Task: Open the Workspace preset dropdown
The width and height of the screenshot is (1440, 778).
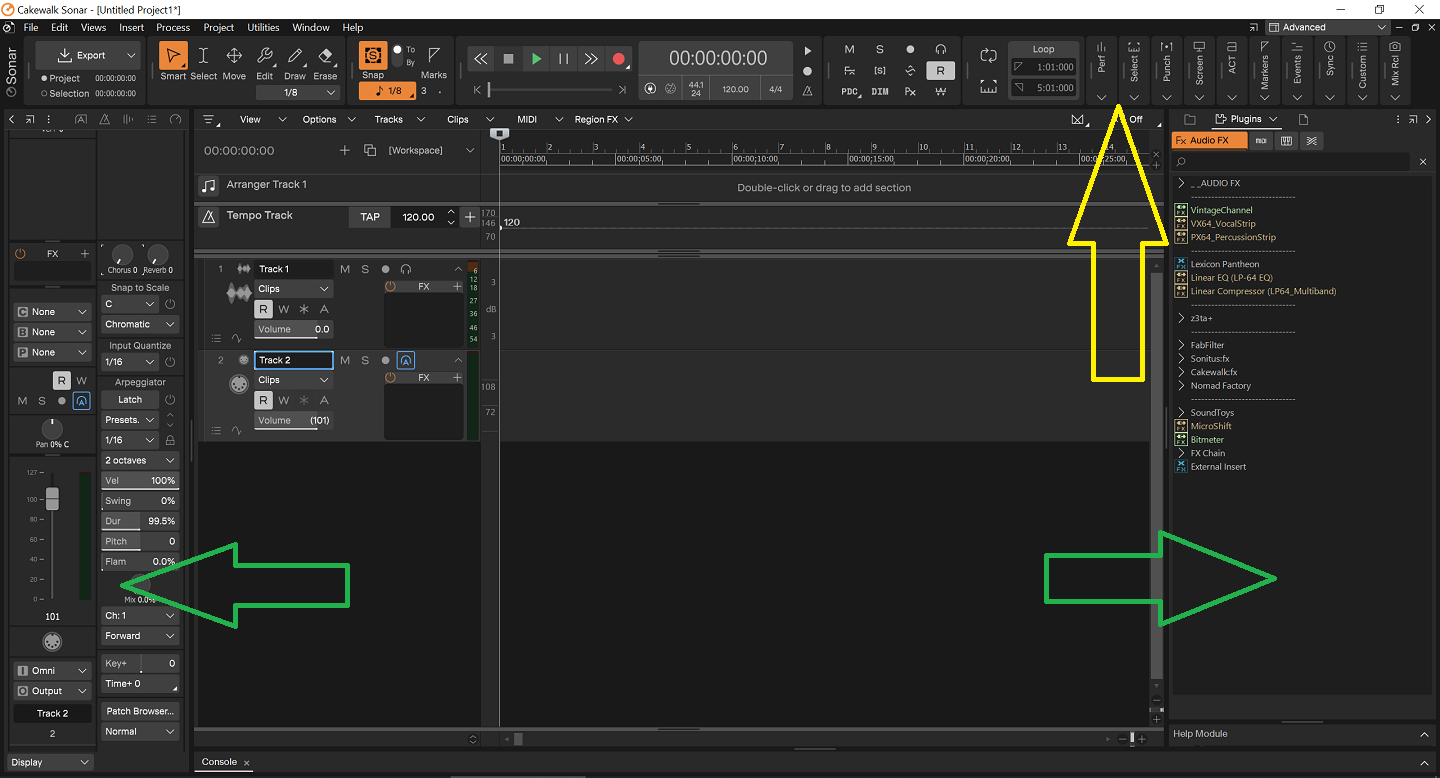Action: pyautogui.click(x=428, y=150)
